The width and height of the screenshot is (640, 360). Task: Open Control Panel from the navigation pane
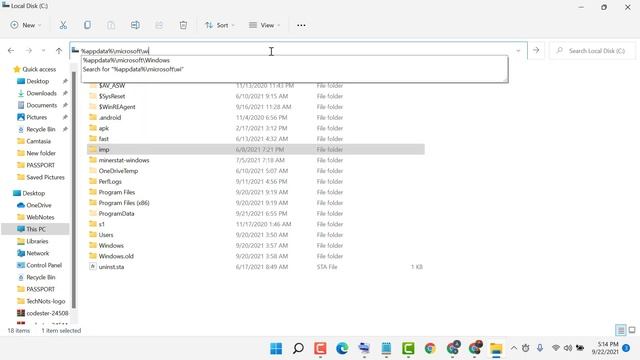[44, 265]
